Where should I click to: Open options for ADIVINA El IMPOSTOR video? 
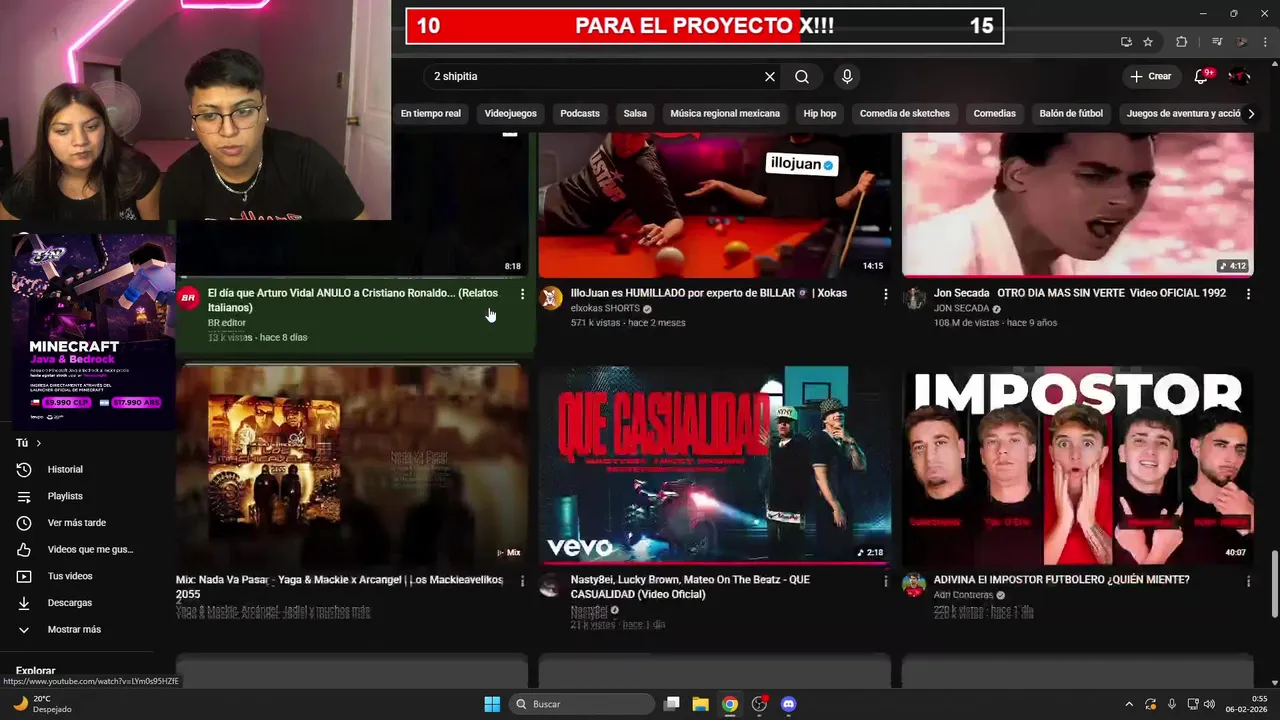[x=1248, y=581]
